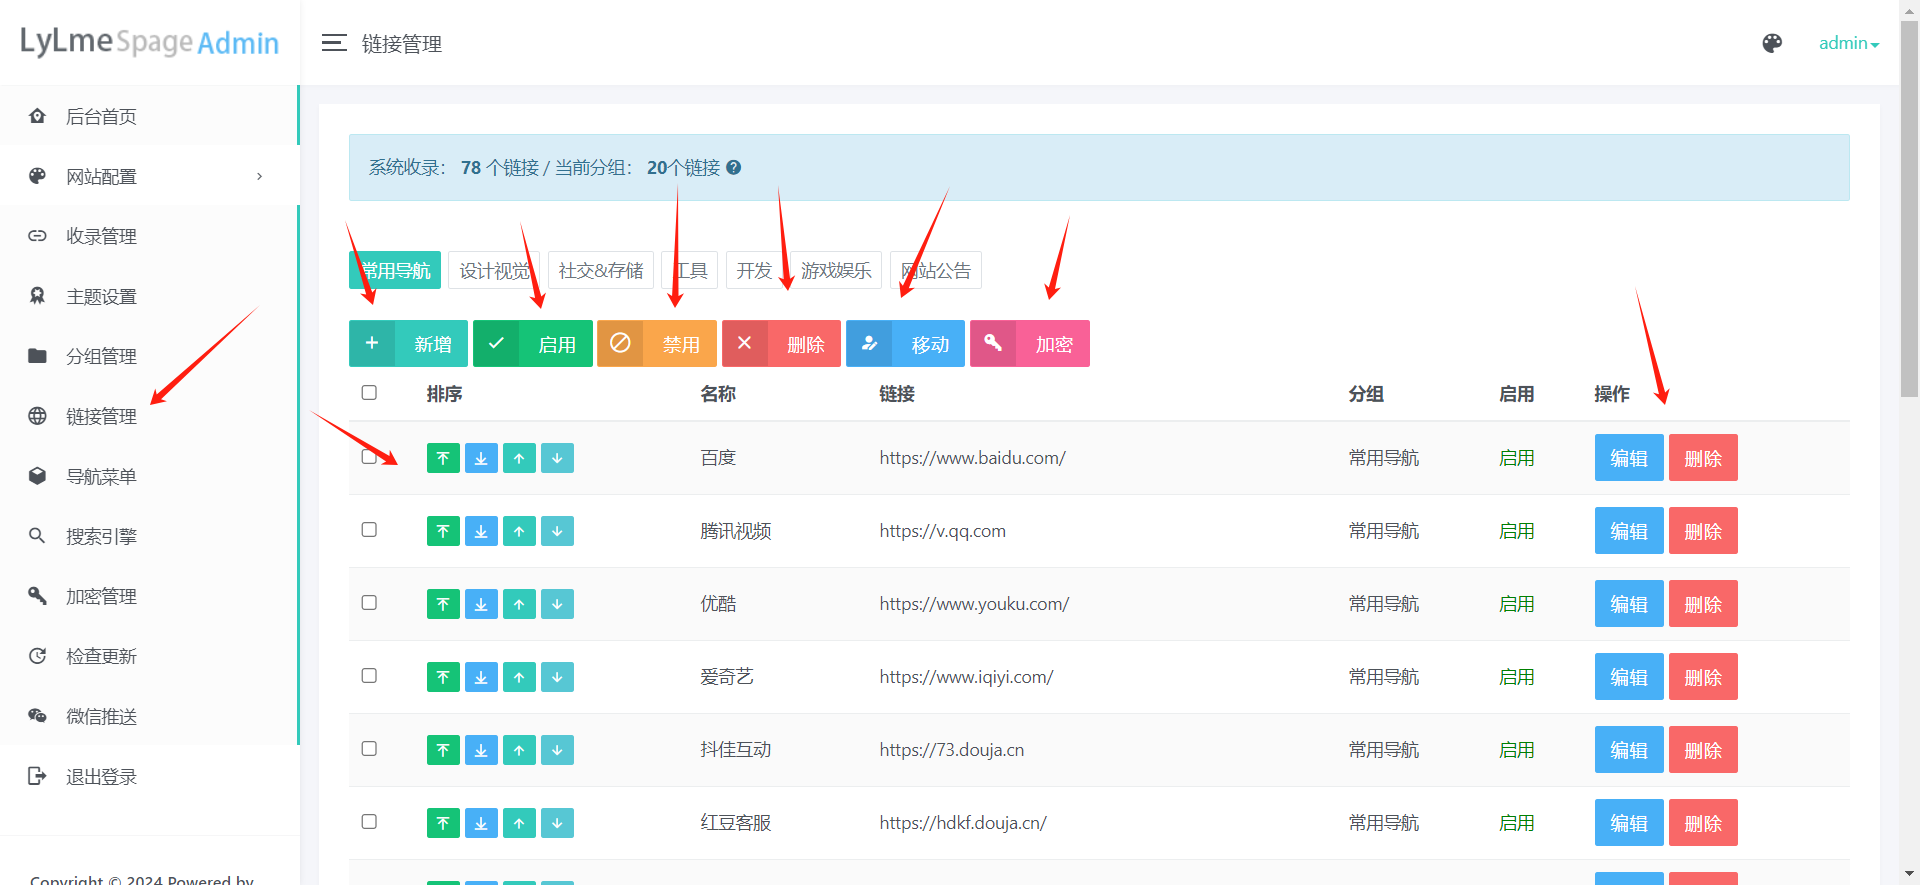This screenshot has height=885, width=1920.
Task: Switch to the 游戏娱乐 group tab
Action: click(x=835, y=271)
